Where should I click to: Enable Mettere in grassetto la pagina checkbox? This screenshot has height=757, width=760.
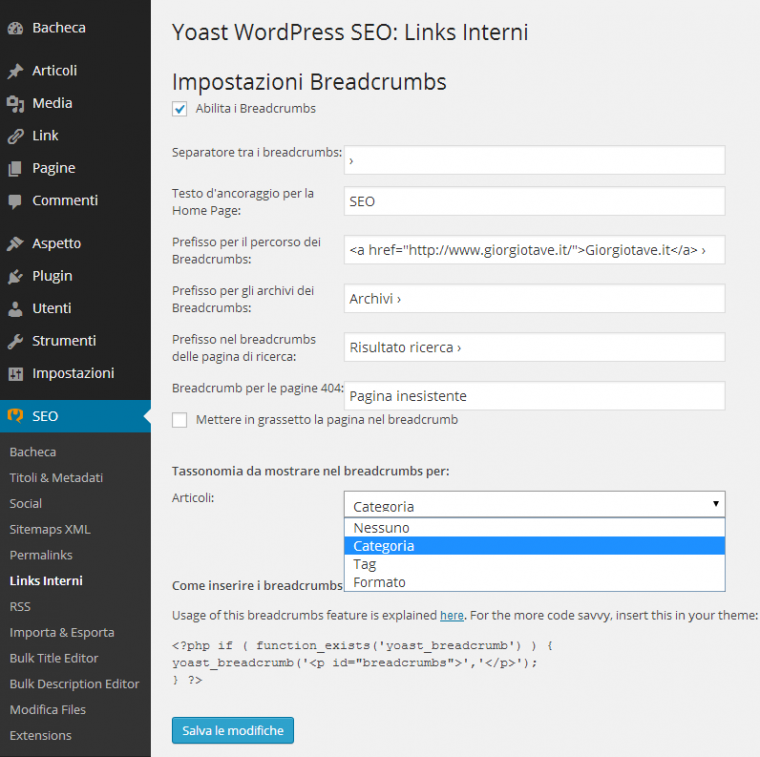tap(179, 420)
